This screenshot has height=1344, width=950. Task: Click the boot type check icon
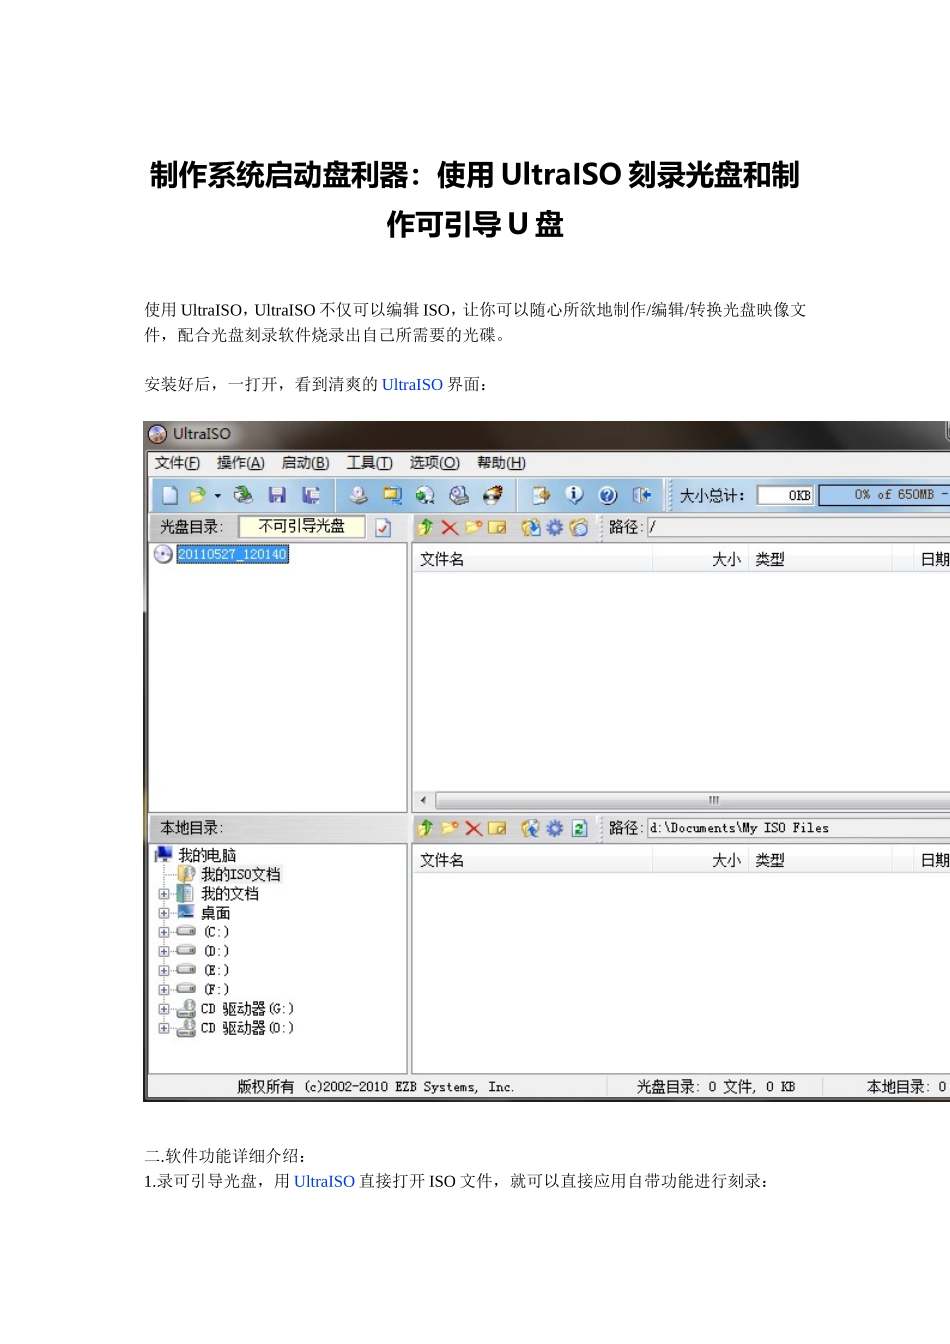(x=383, y=527)
